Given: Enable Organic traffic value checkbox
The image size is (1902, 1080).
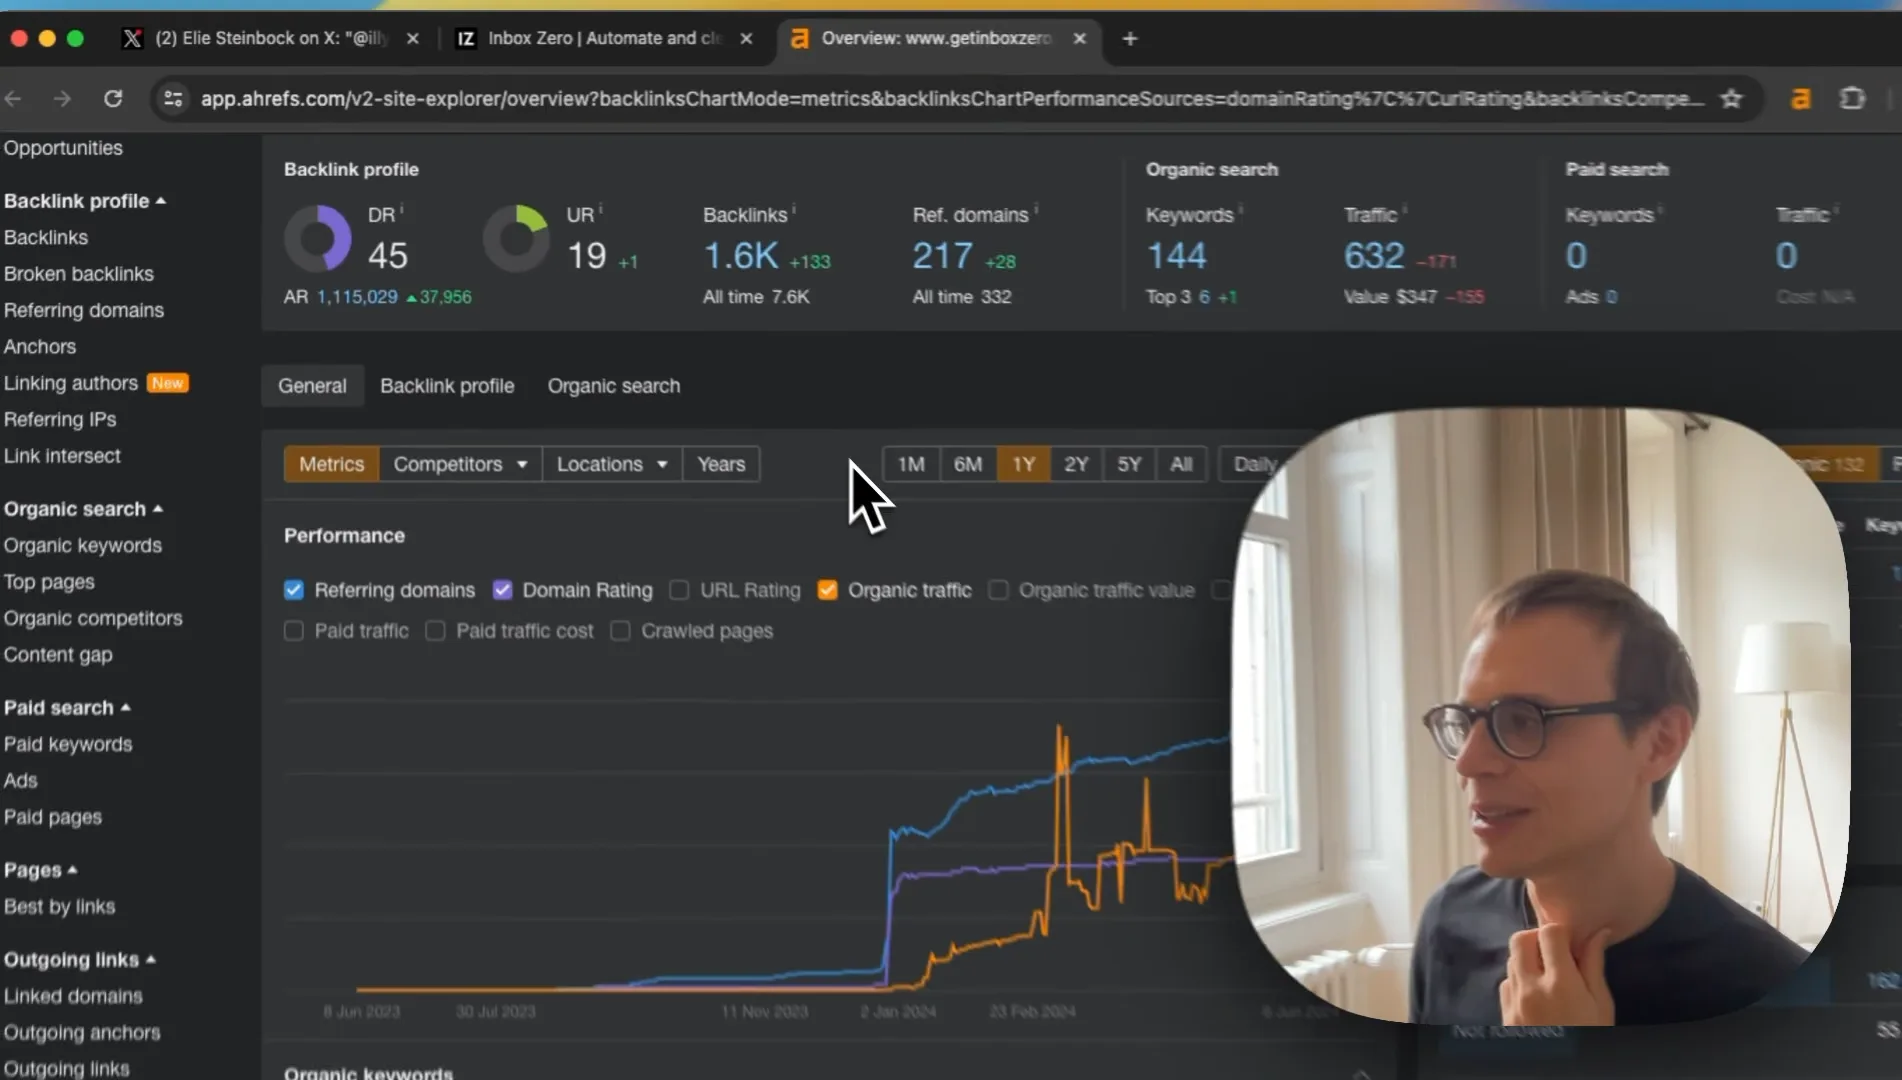Looking at the screenshot, I should point(998,590).
